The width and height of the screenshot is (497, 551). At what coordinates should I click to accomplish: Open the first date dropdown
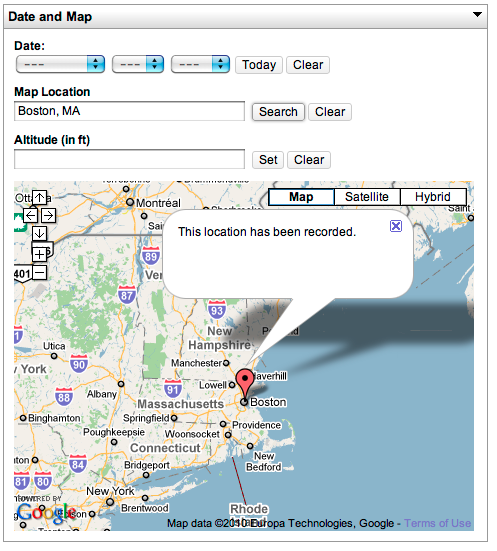pyautogui.click(x=60, y=64)
